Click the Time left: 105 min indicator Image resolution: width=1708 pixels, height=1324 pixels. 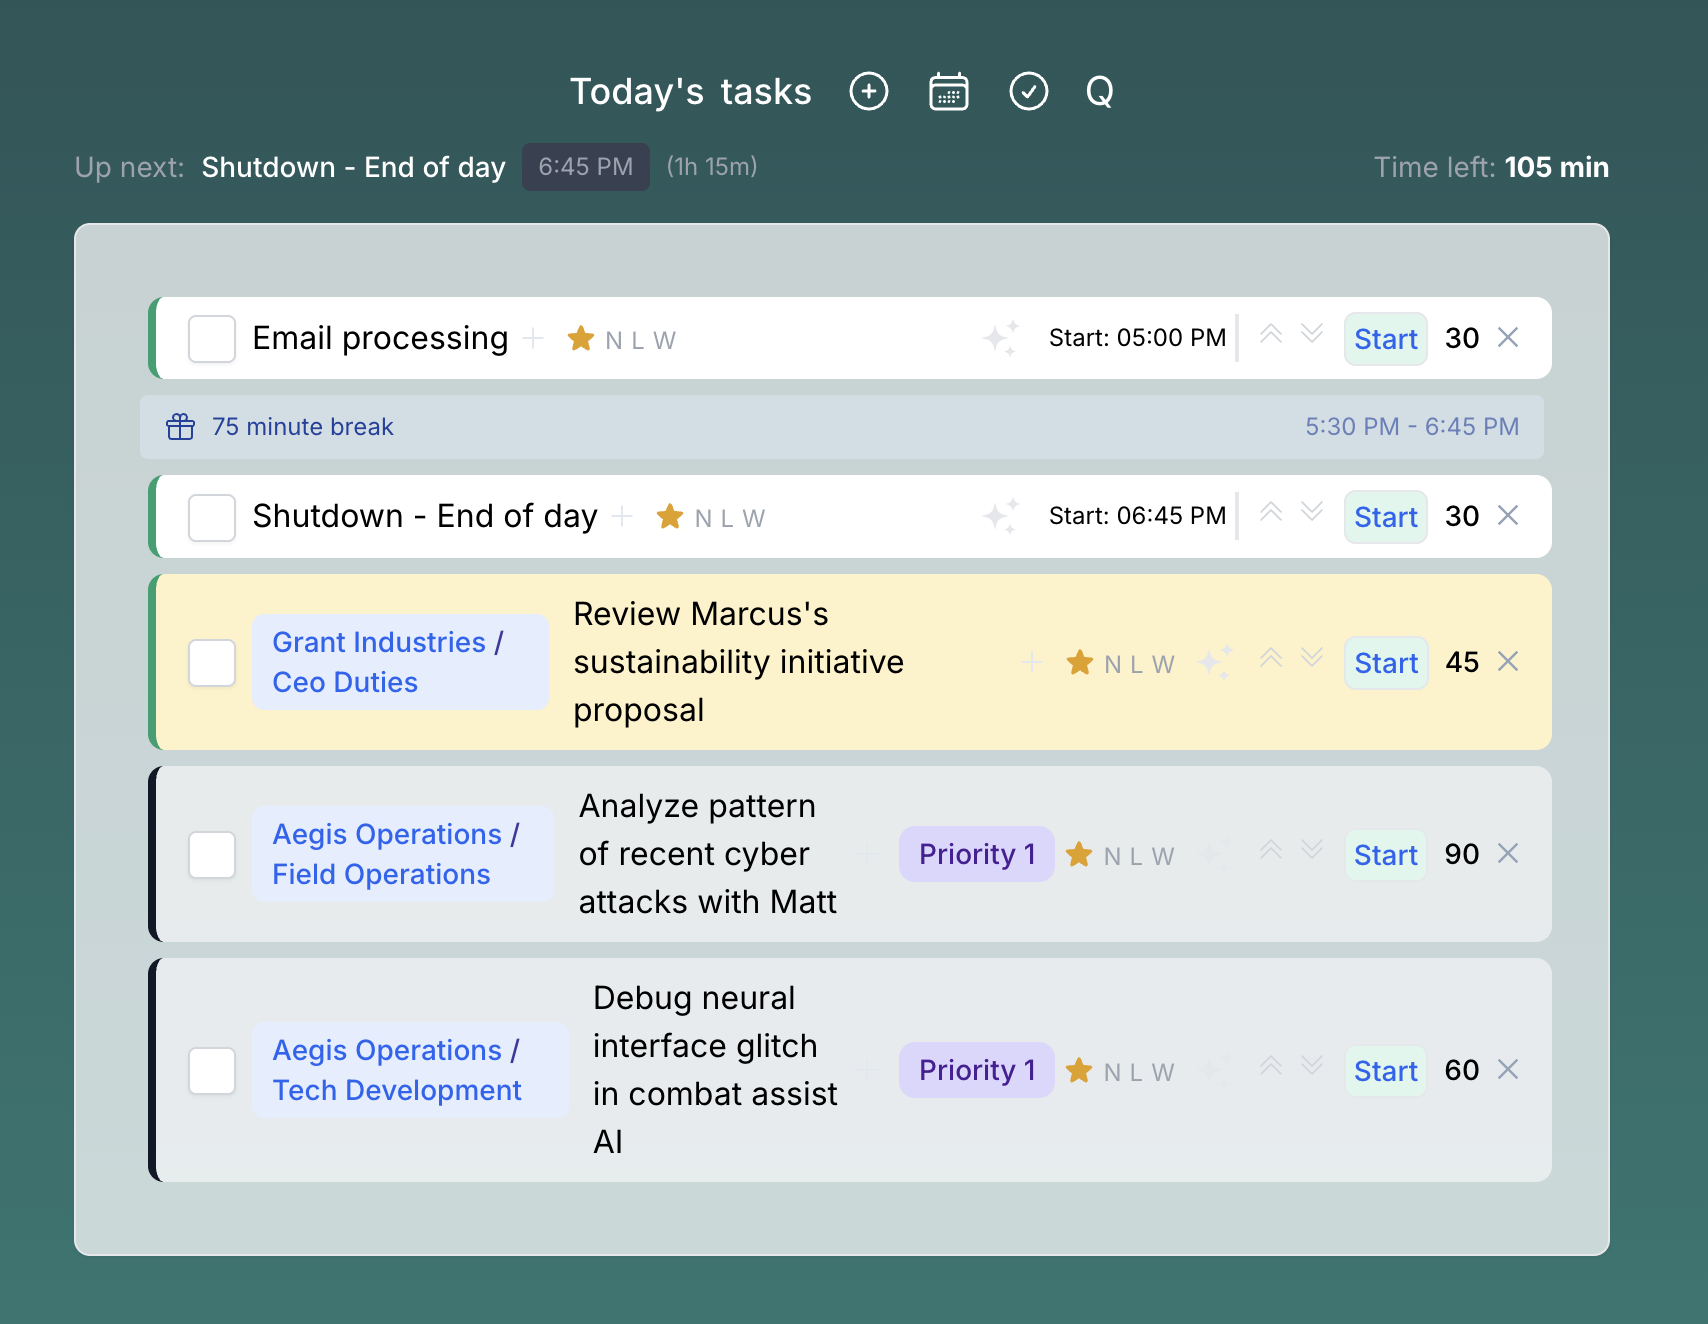click(1491, 167)
